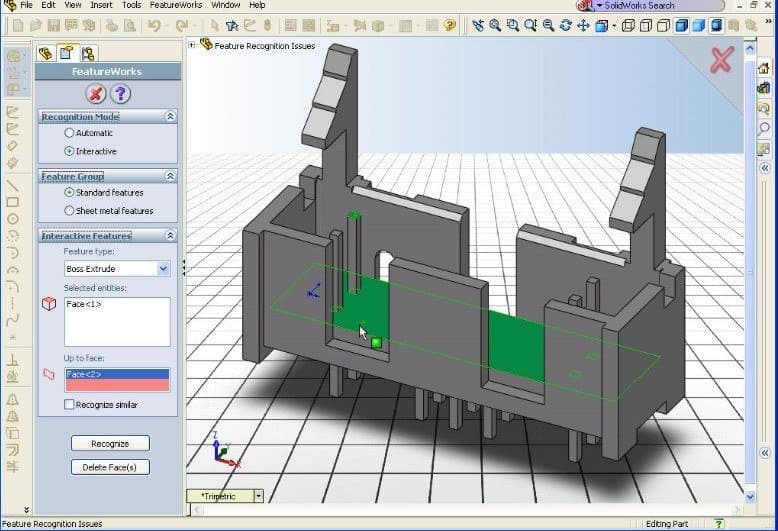Viewport: 778px width, 531px height.
Task: Select Sheet metal features radio option
Action: (x=69, y=210)
